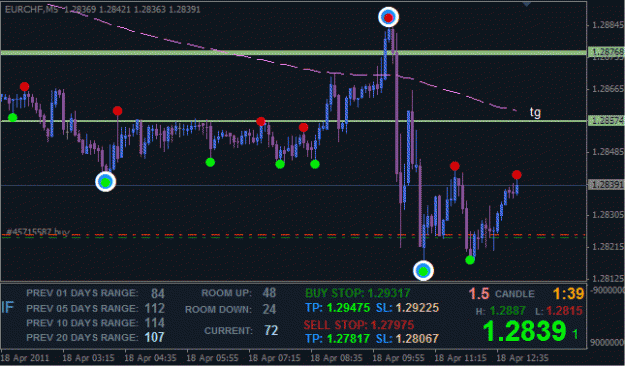
Task: Select the large green 1.2839 price
Action: pos(524,331)
